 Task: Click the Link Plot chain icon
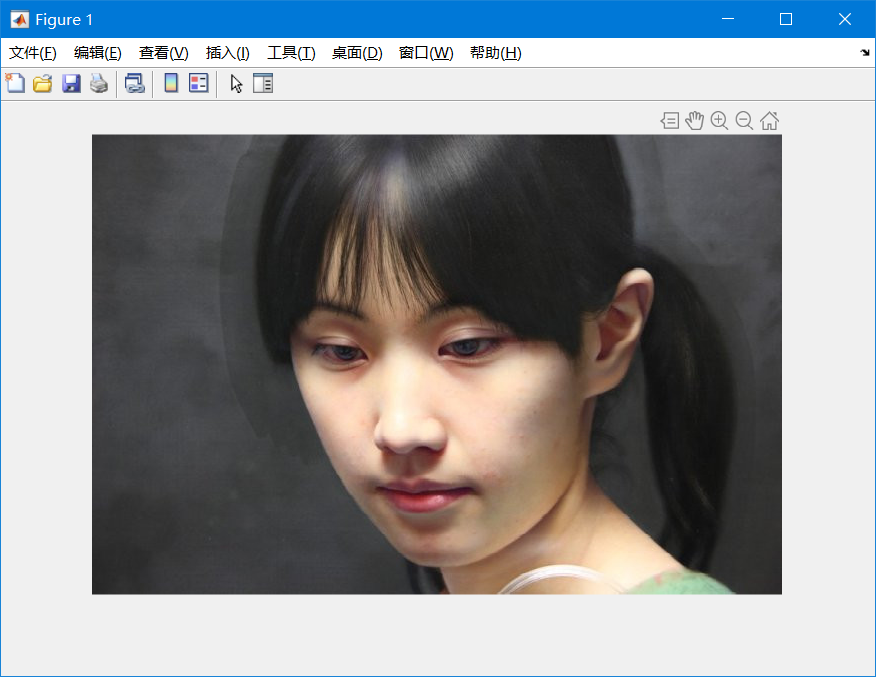pos(134,83)
